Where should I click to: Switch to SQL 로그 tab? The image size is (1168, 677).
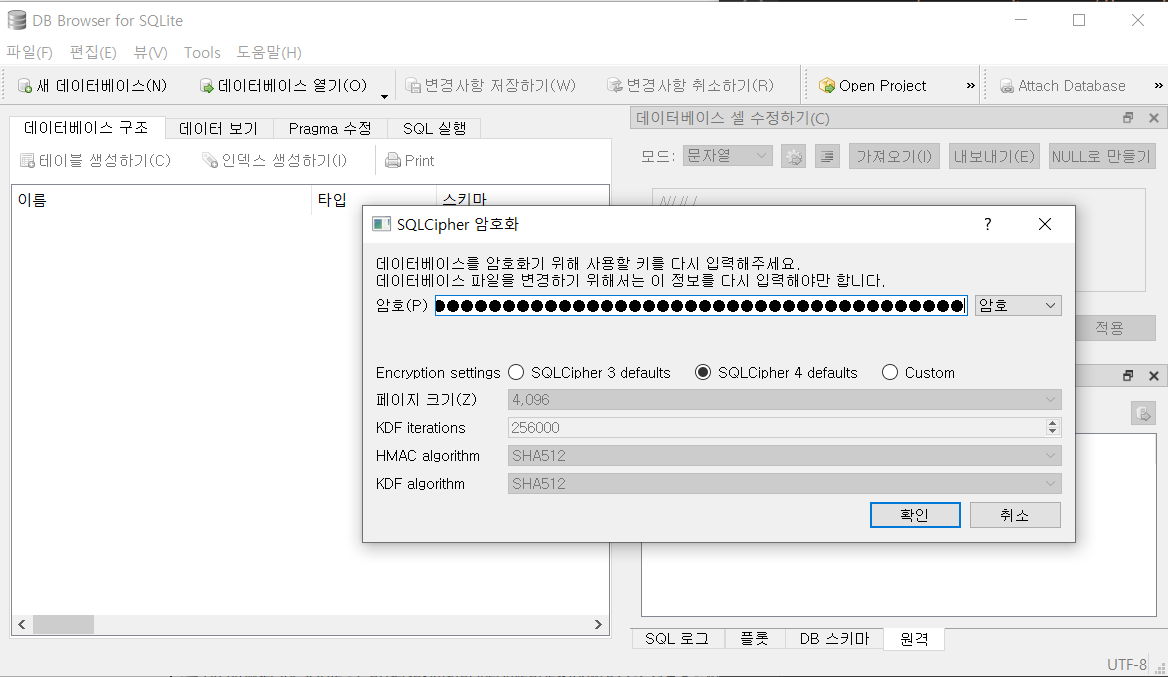(677, 639)
